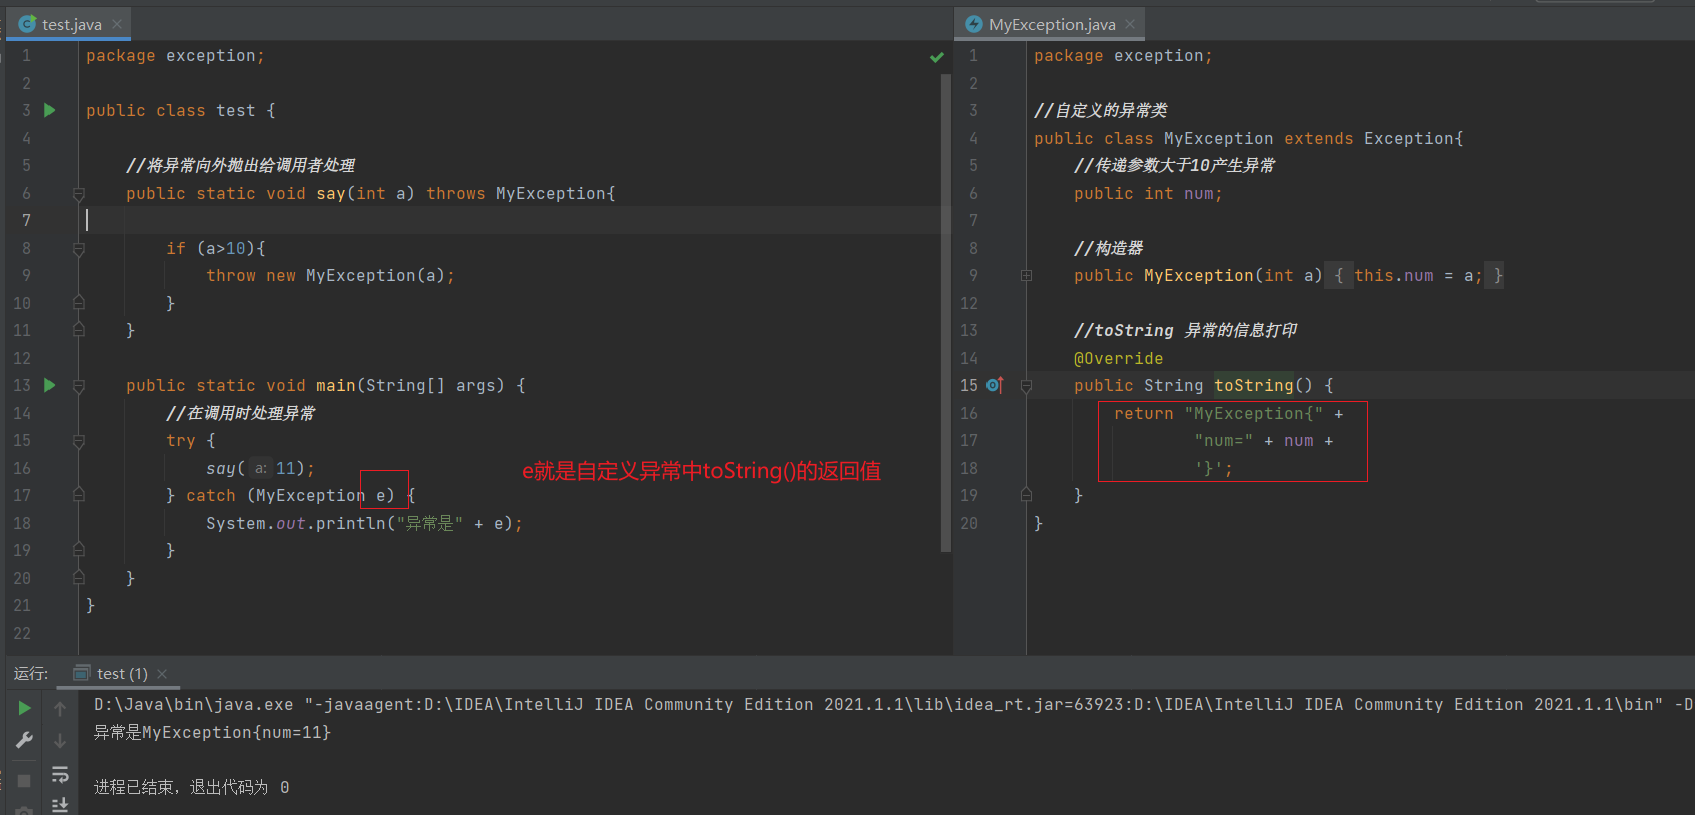Click the overrides gutter icon beside toString()
This screenshot has height=815, width=1695.
pos(994,385)
